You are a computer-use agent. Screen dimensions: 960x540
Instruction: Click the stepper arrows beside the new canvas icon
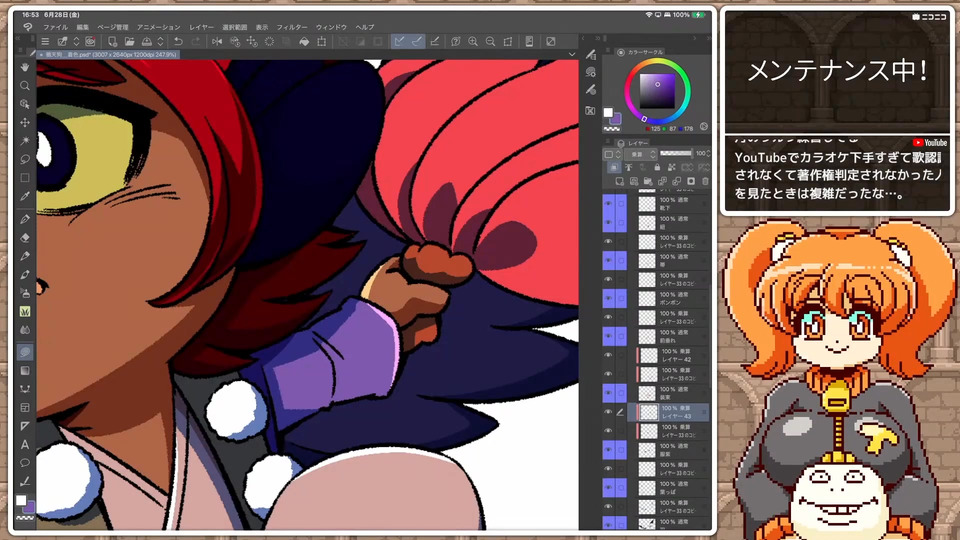click(76, 41)
